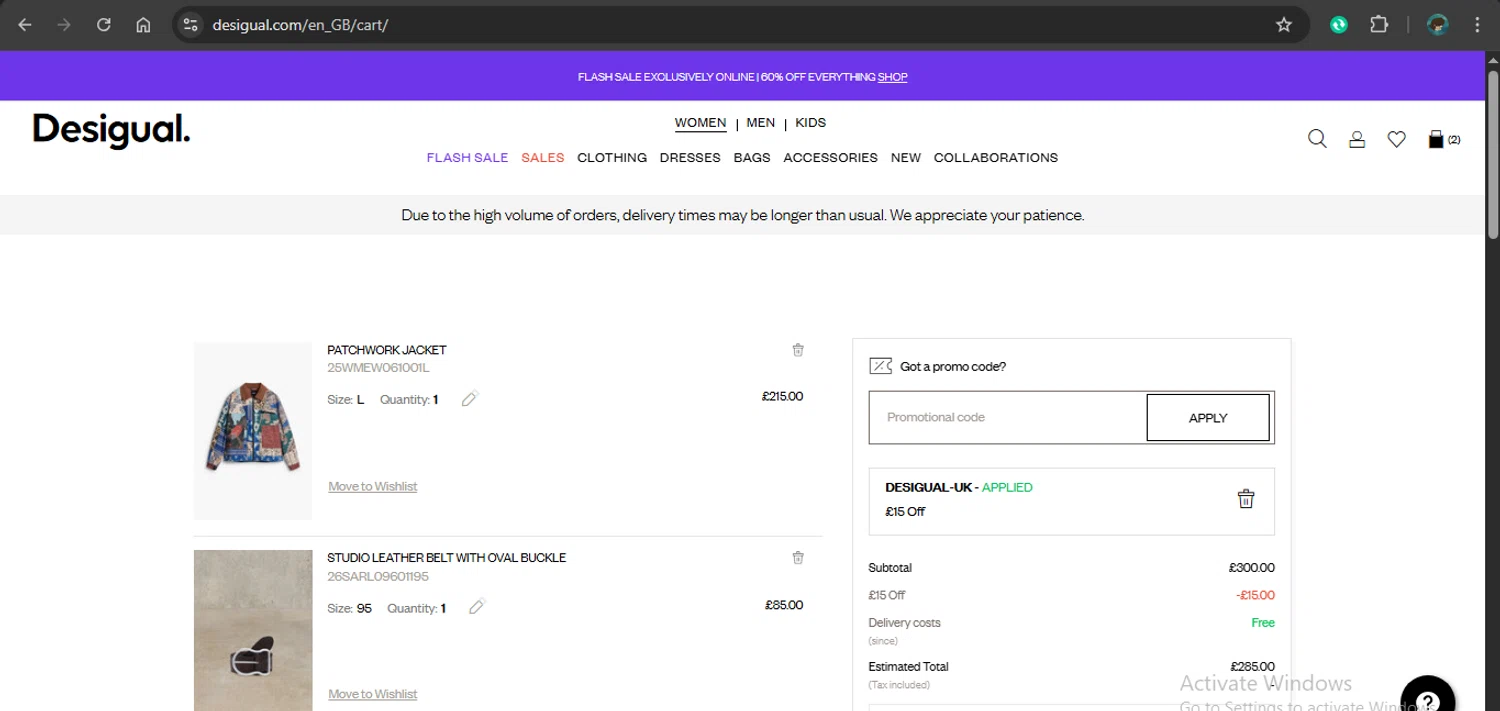Open the green Grammarly extension icon
The height and width of the screenshot is (711, 1500).
pyautogui.click(x=1339, y=25)
